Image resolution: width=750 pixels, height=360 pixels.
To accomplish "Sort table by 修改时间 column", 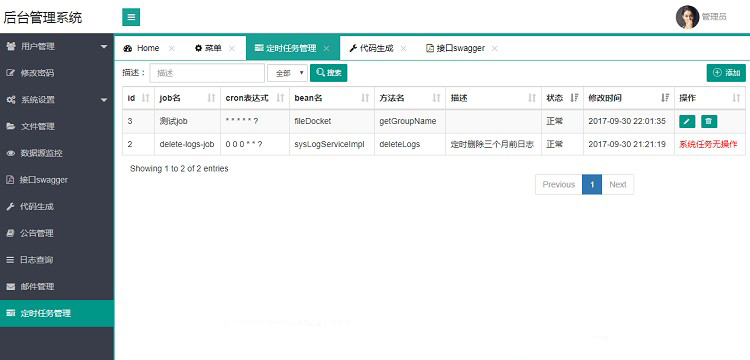I will coord(629,98).
